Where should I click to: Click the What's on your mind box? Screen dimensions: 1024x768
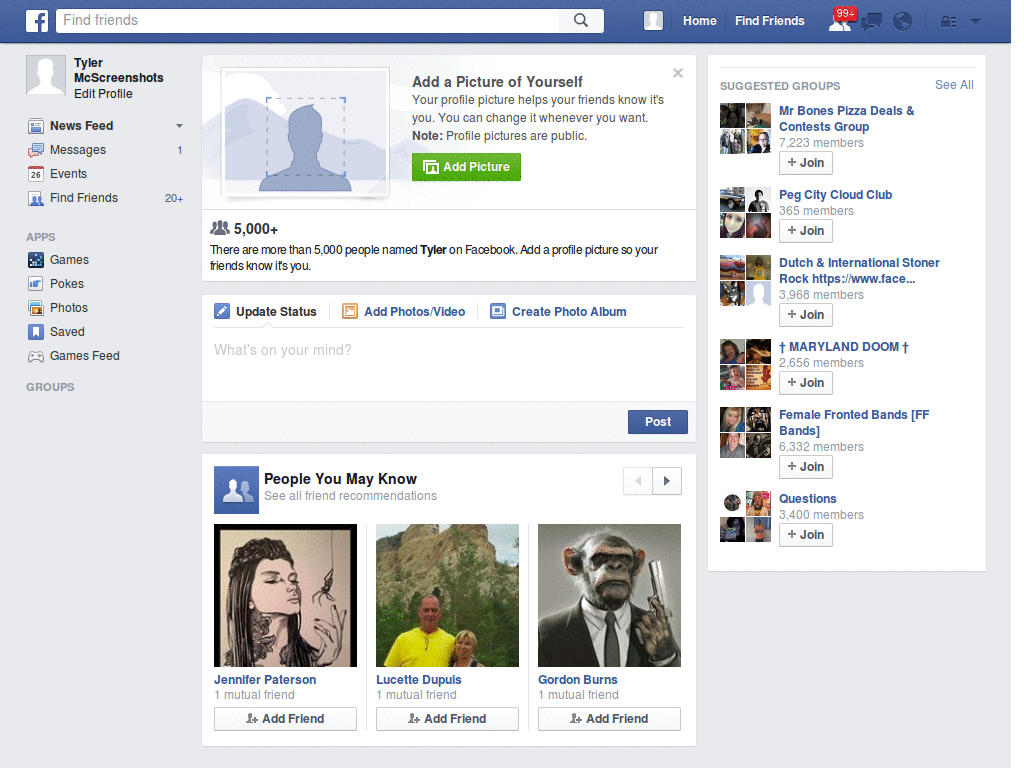pos(449,364)
